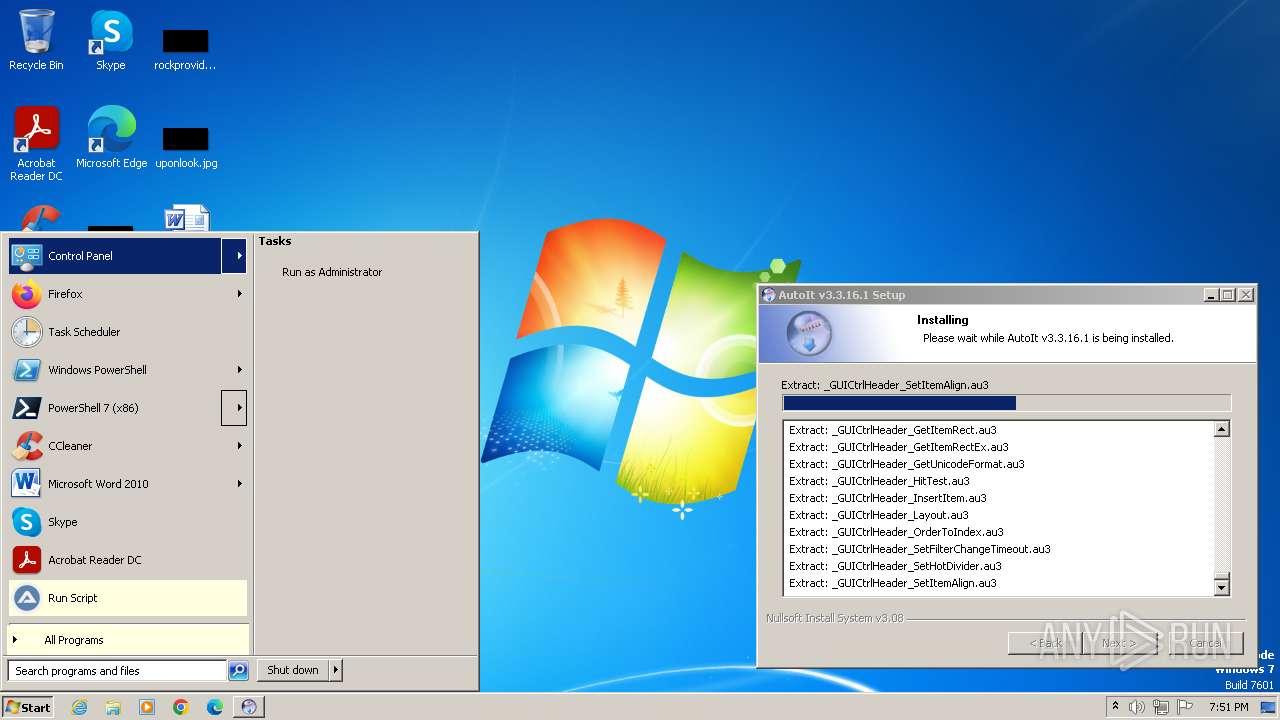Choose Run as Administrator task
Viewport: 1280px width, 720px height.
click(332, 272)
